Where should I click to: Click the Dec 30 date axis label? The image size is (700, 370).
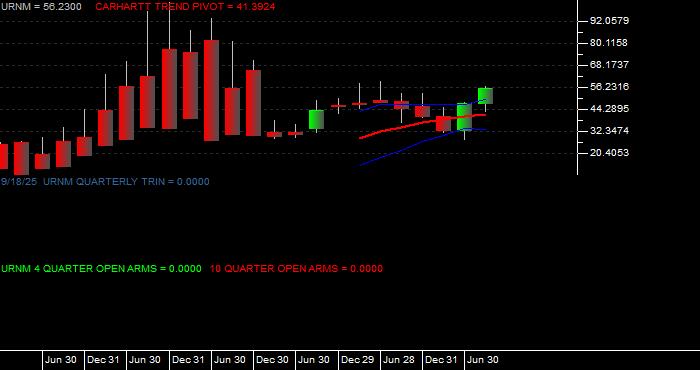[x=272, y=360]
